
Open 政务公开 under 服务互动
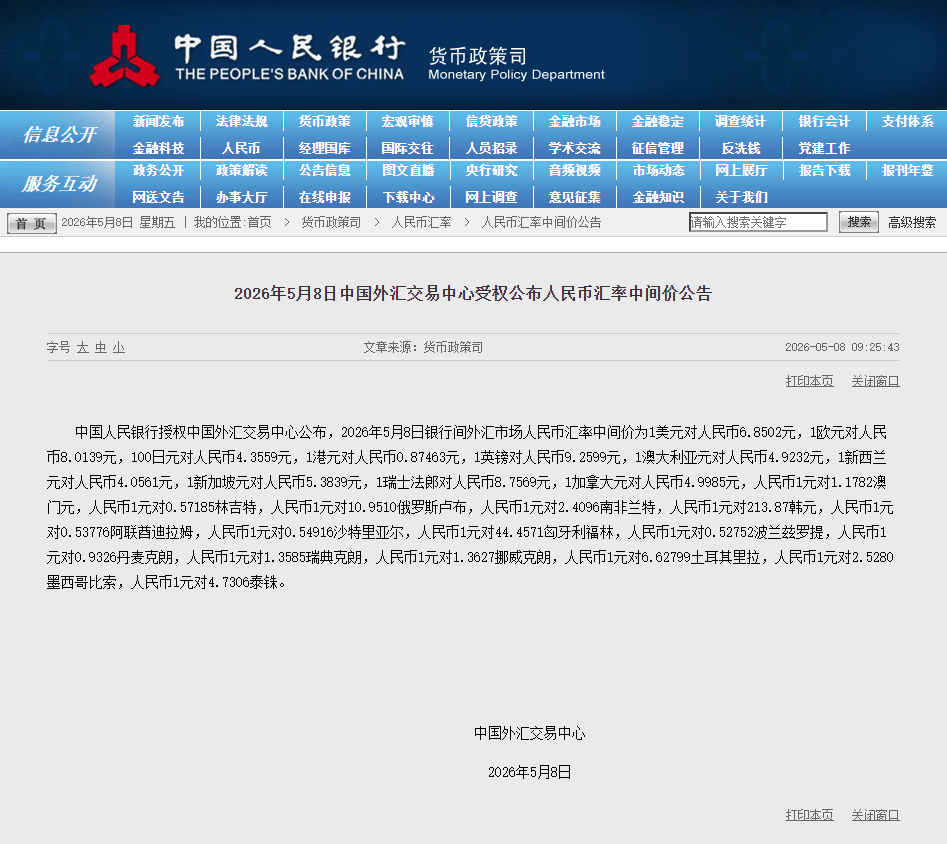point(158,170)
